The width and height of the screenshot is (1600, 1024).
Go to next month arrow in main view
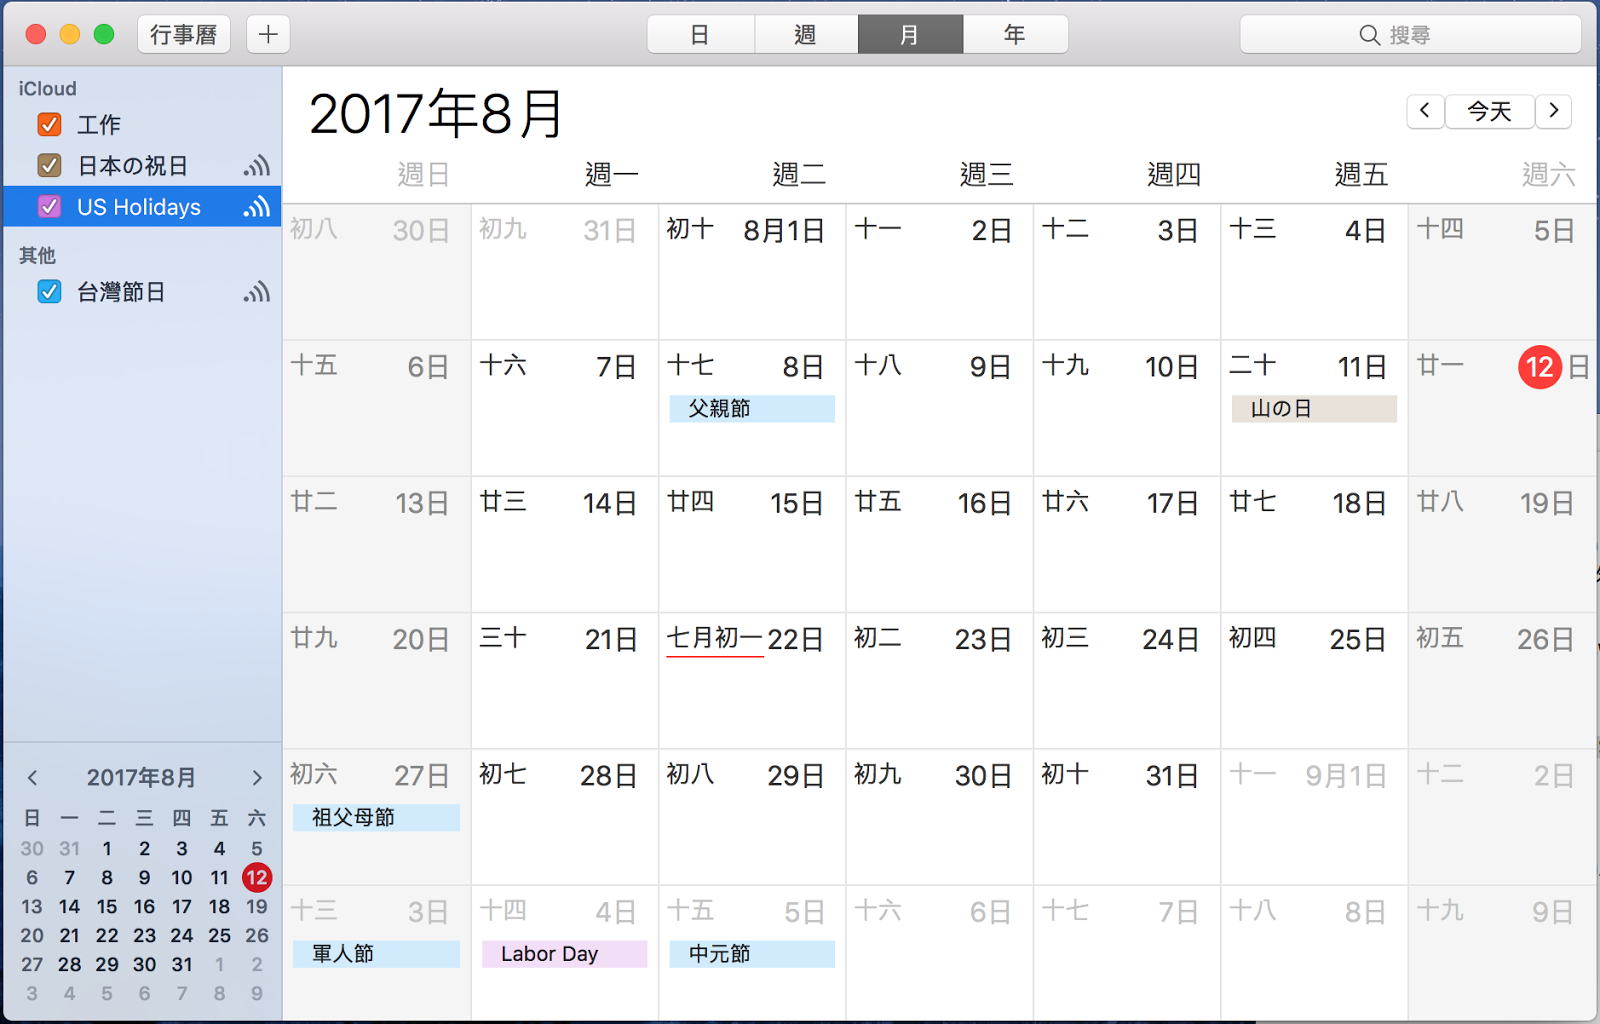tap(1553, 111)
